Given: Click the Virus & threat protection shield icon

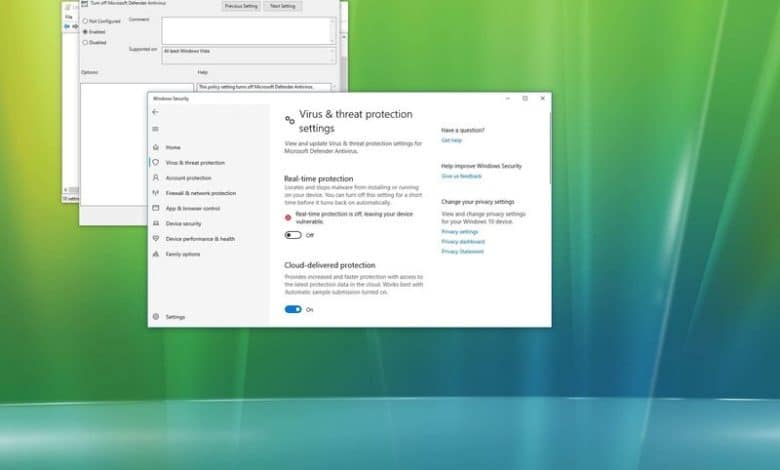Looking at the screenshot, I should pos(156,163).
